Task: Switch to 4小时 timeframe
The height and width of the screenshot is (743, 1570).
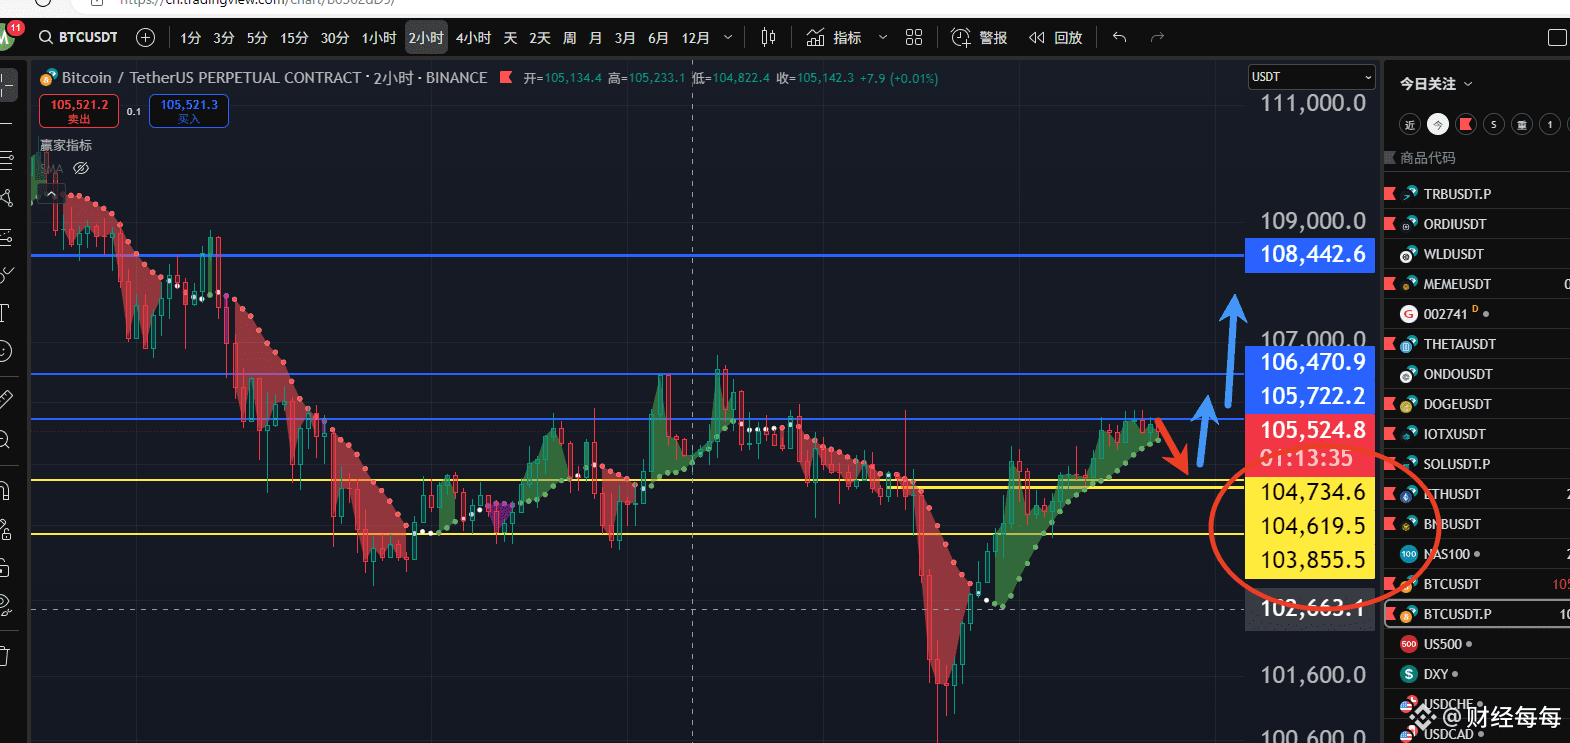Action: (x=473, y=37)
